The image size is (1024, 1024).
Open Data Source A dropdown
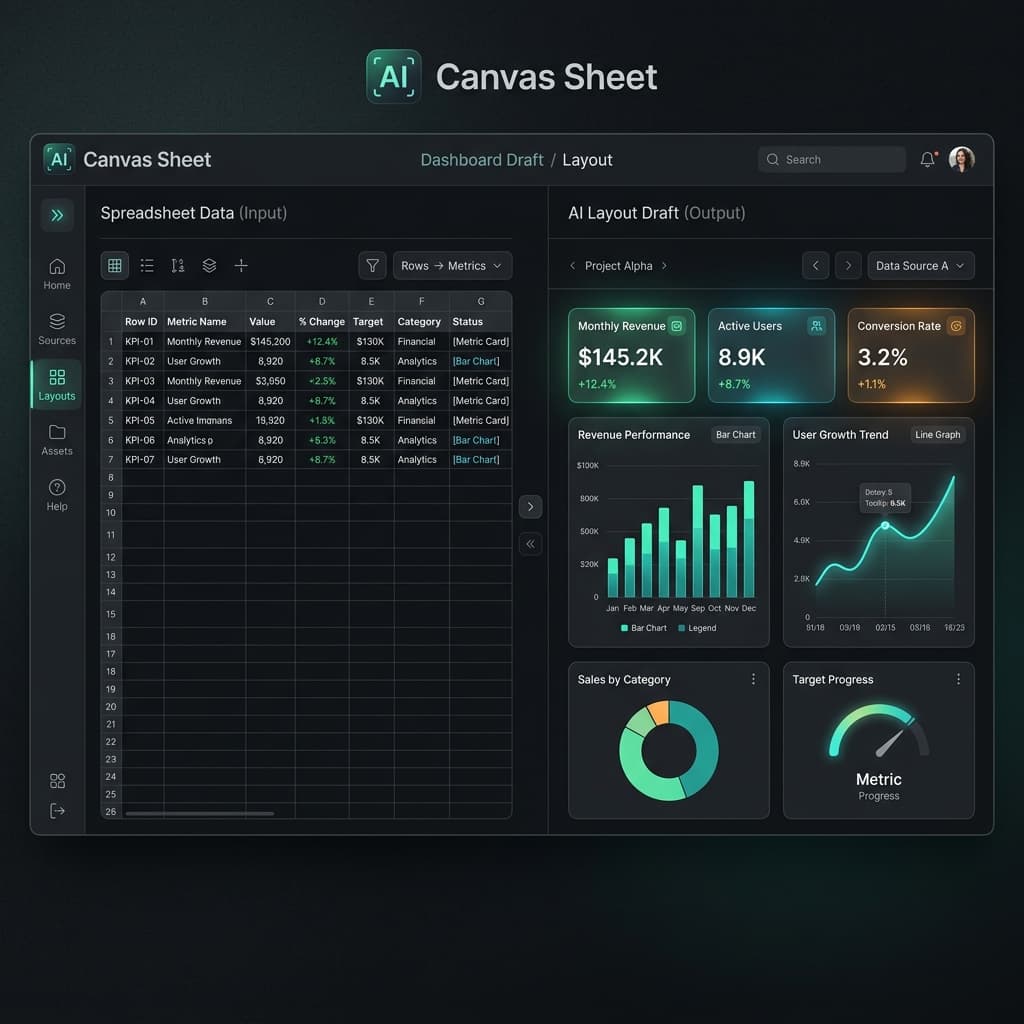921,265
